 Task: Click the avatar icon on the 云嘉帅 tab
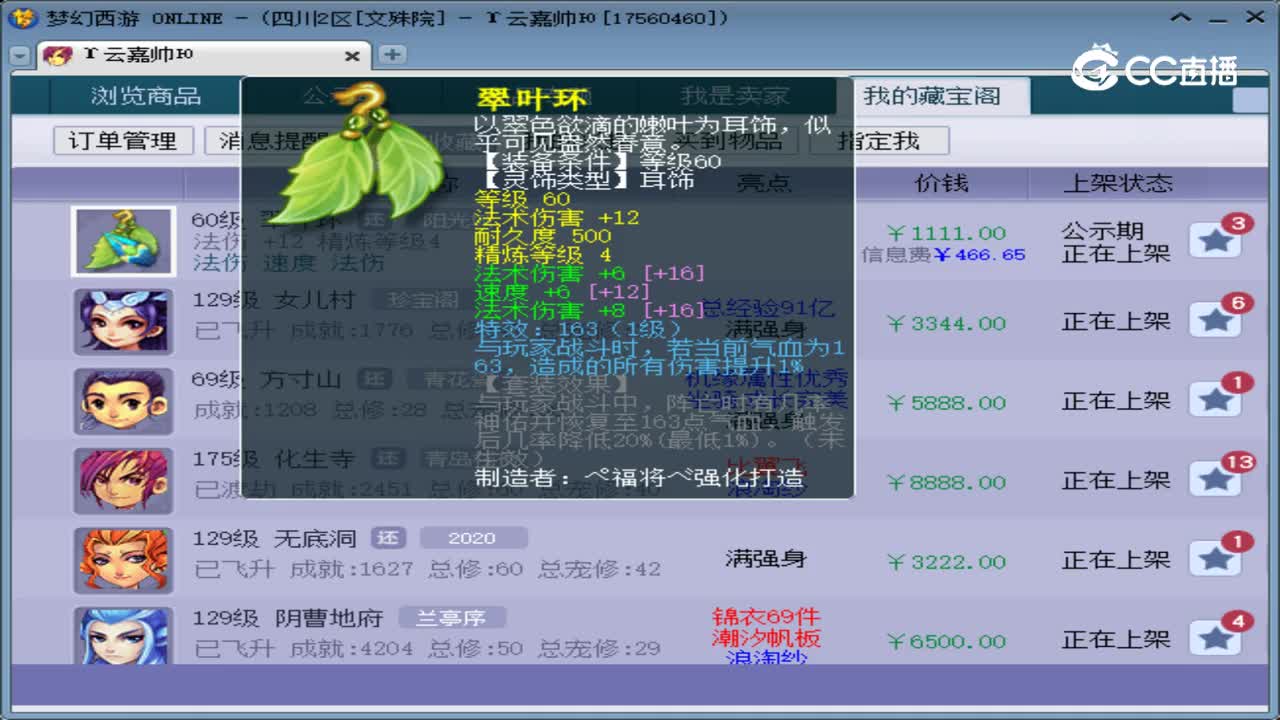pyautogui.click(x=57, y=55)
